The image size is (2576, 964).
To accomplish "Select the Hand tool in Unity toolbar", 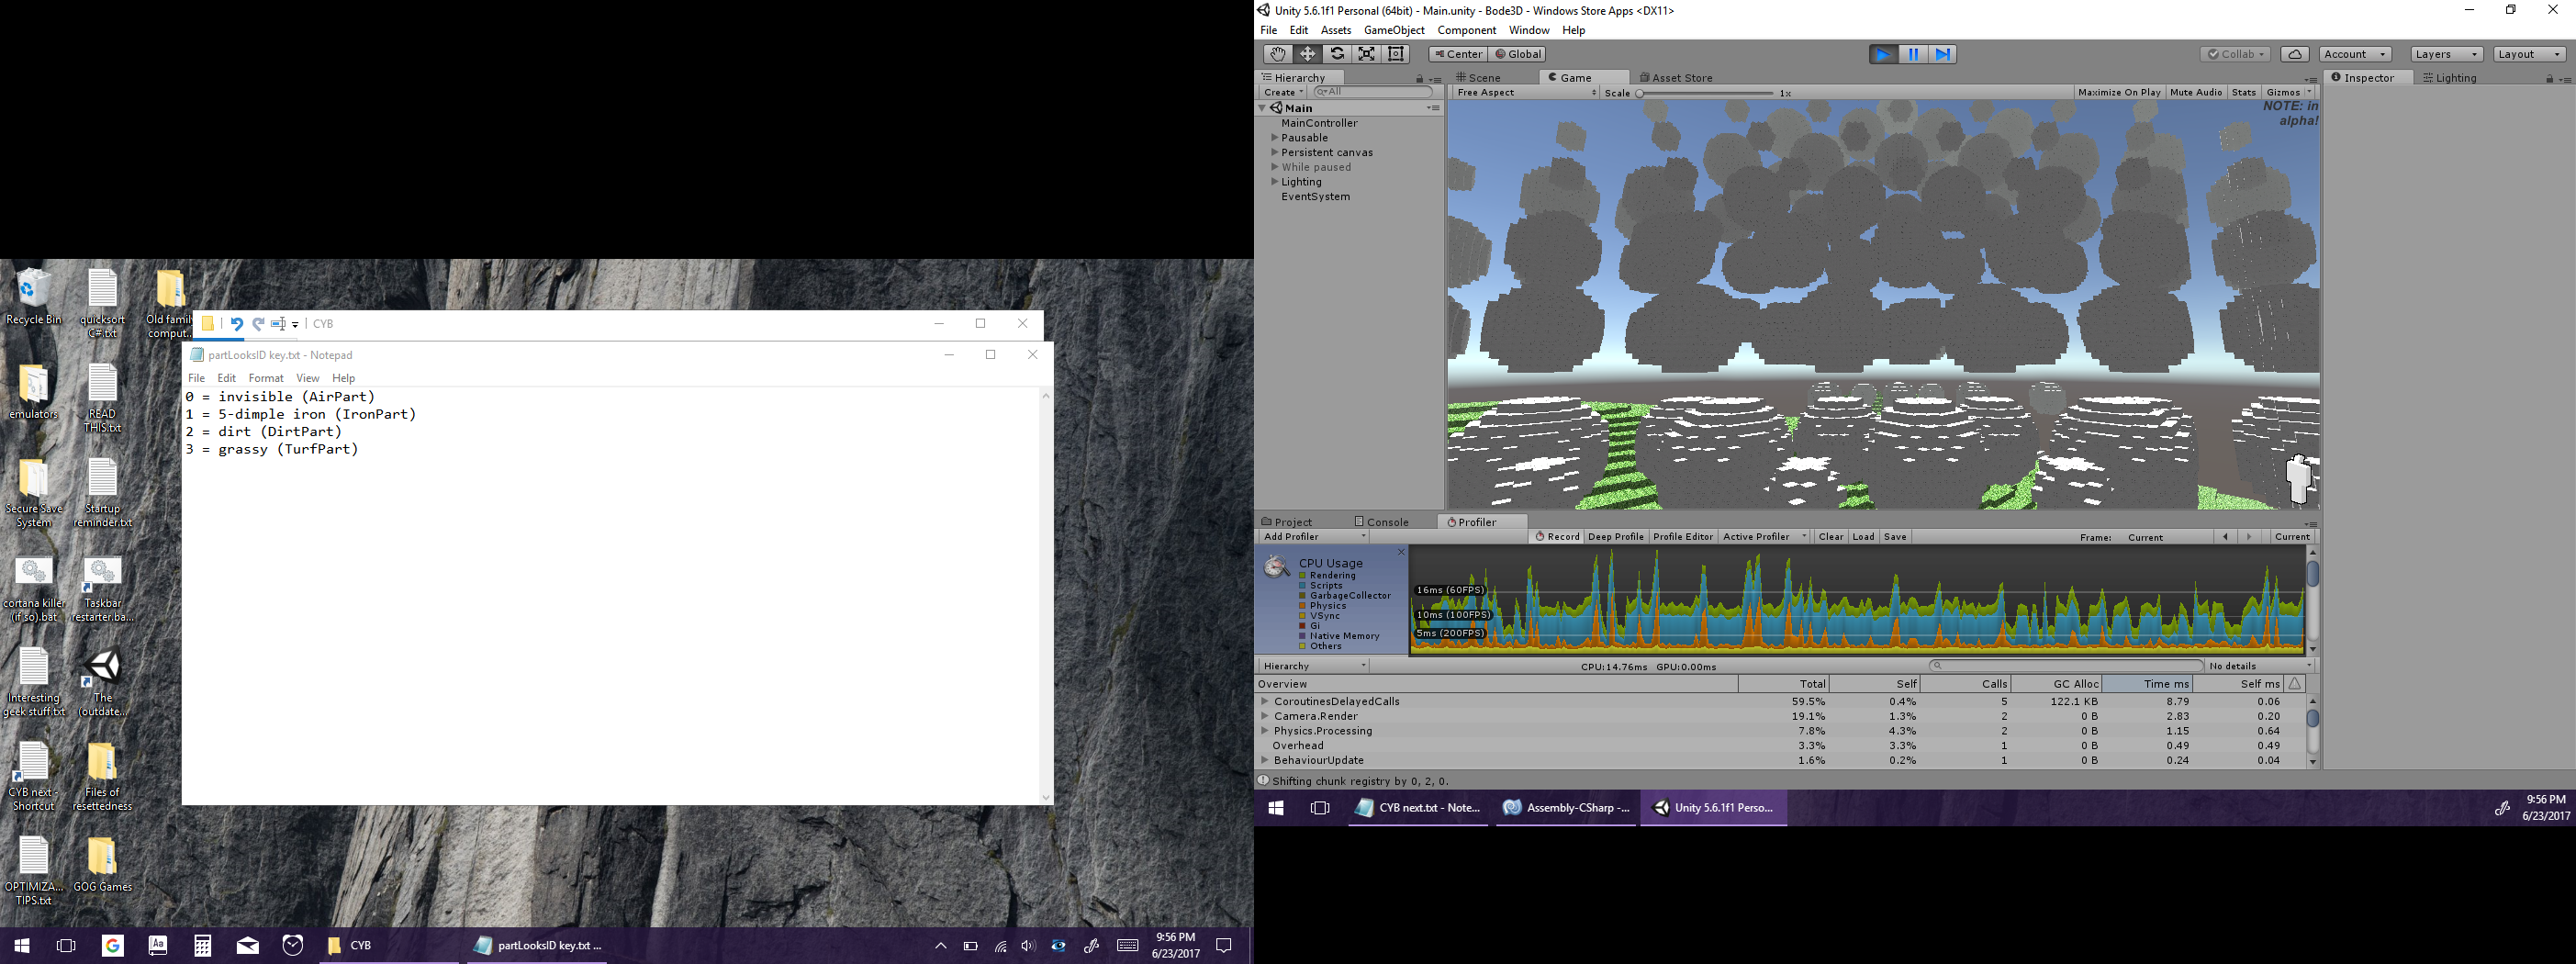I will [x=1276, y=54].
